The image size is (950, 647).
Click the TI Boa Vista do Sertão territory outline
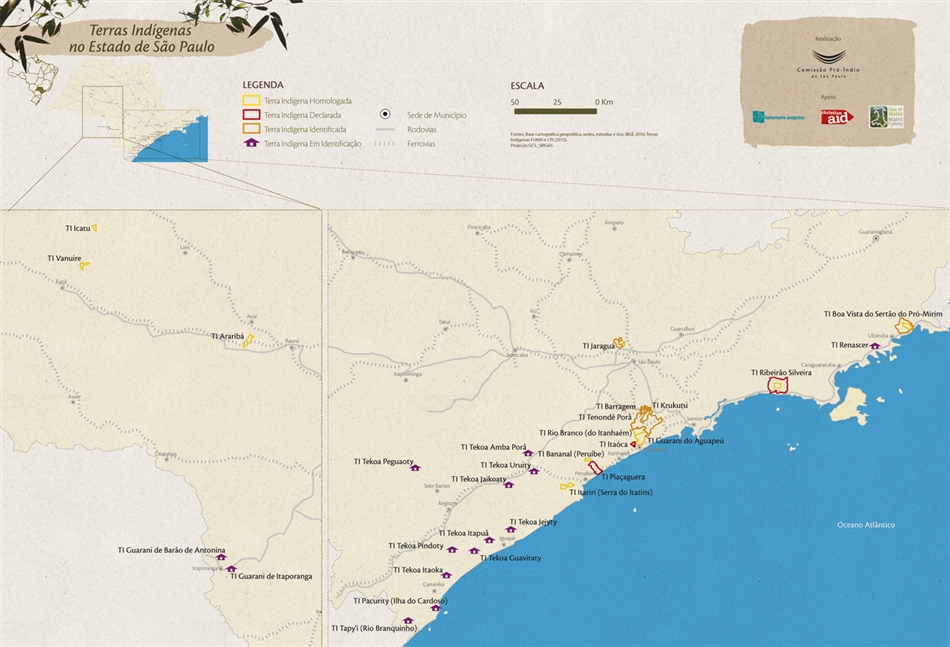904,326
